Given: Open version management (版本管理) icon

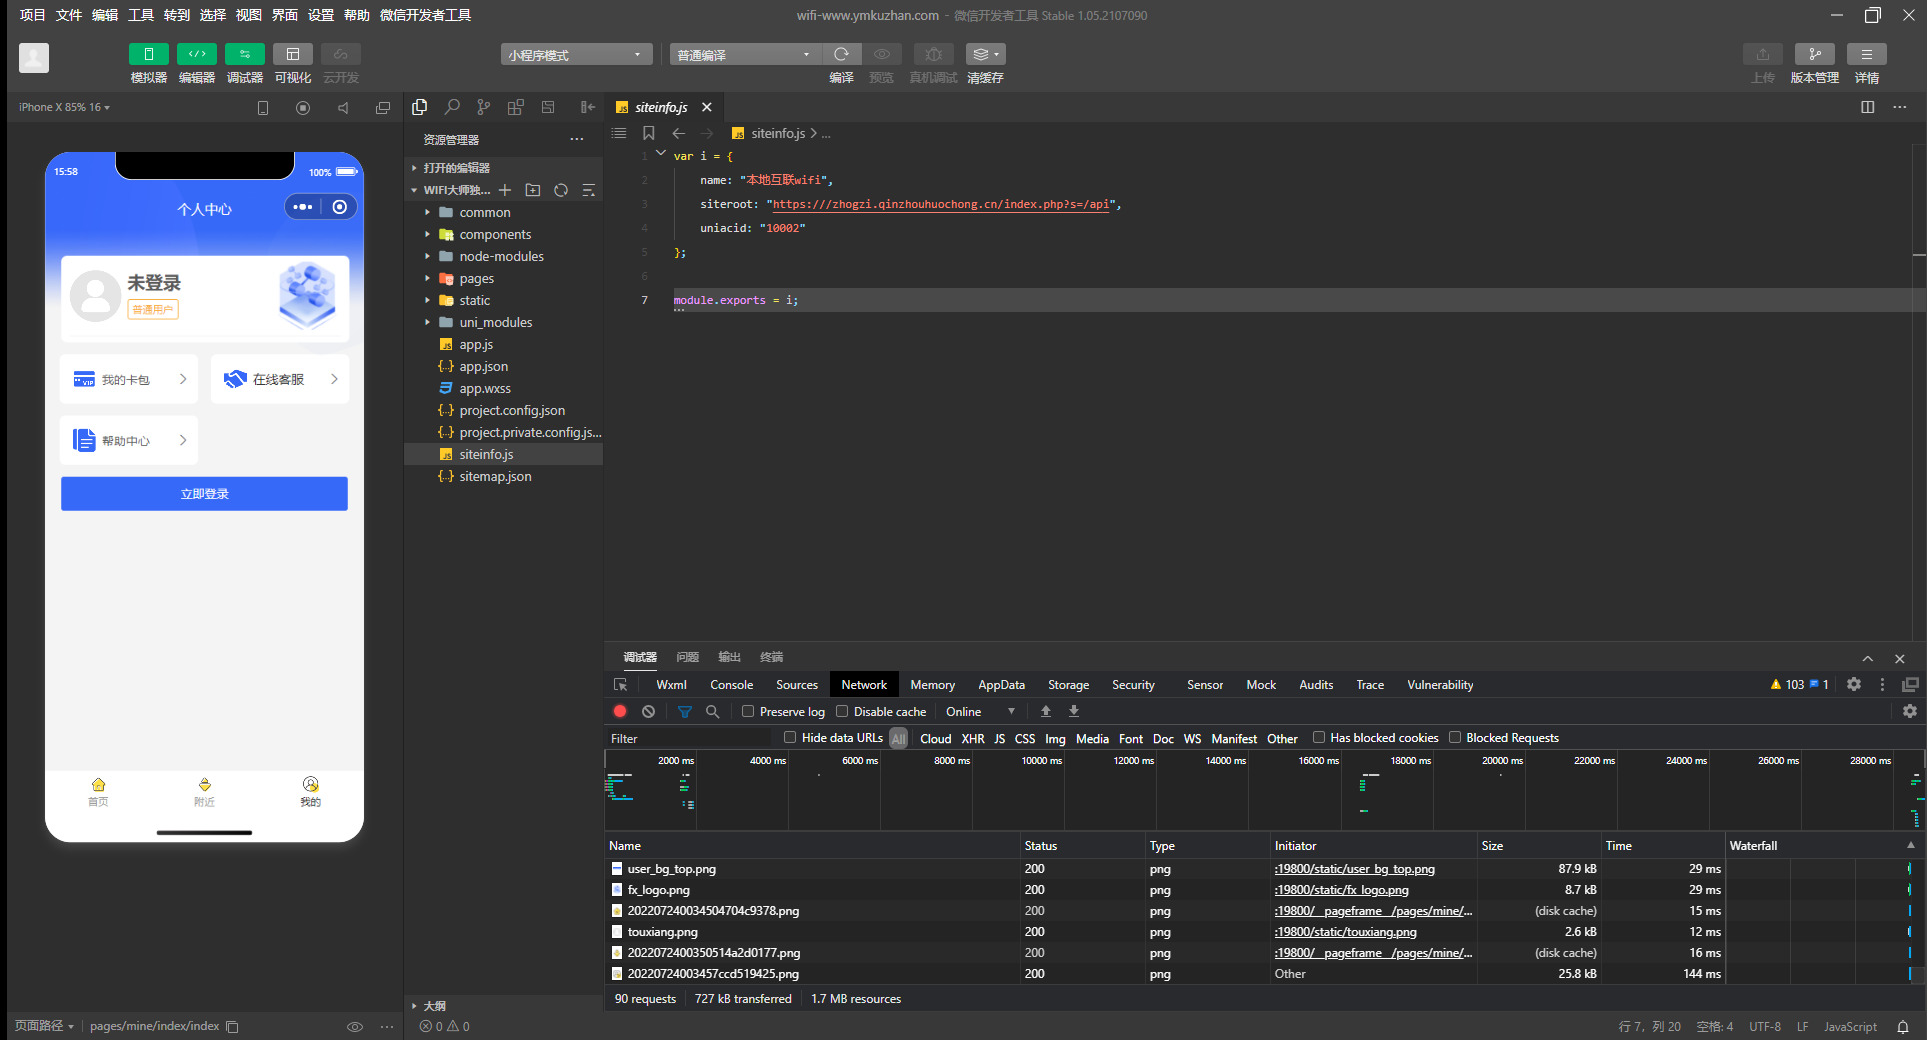Looking at the screenshot, I should tap(1814, 54).
